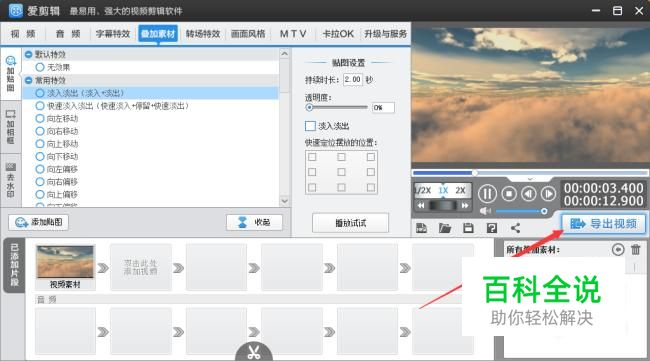Click the rewind double-arrow button
Viewport: 650px width, 361px height.
[x=421, y=205]
